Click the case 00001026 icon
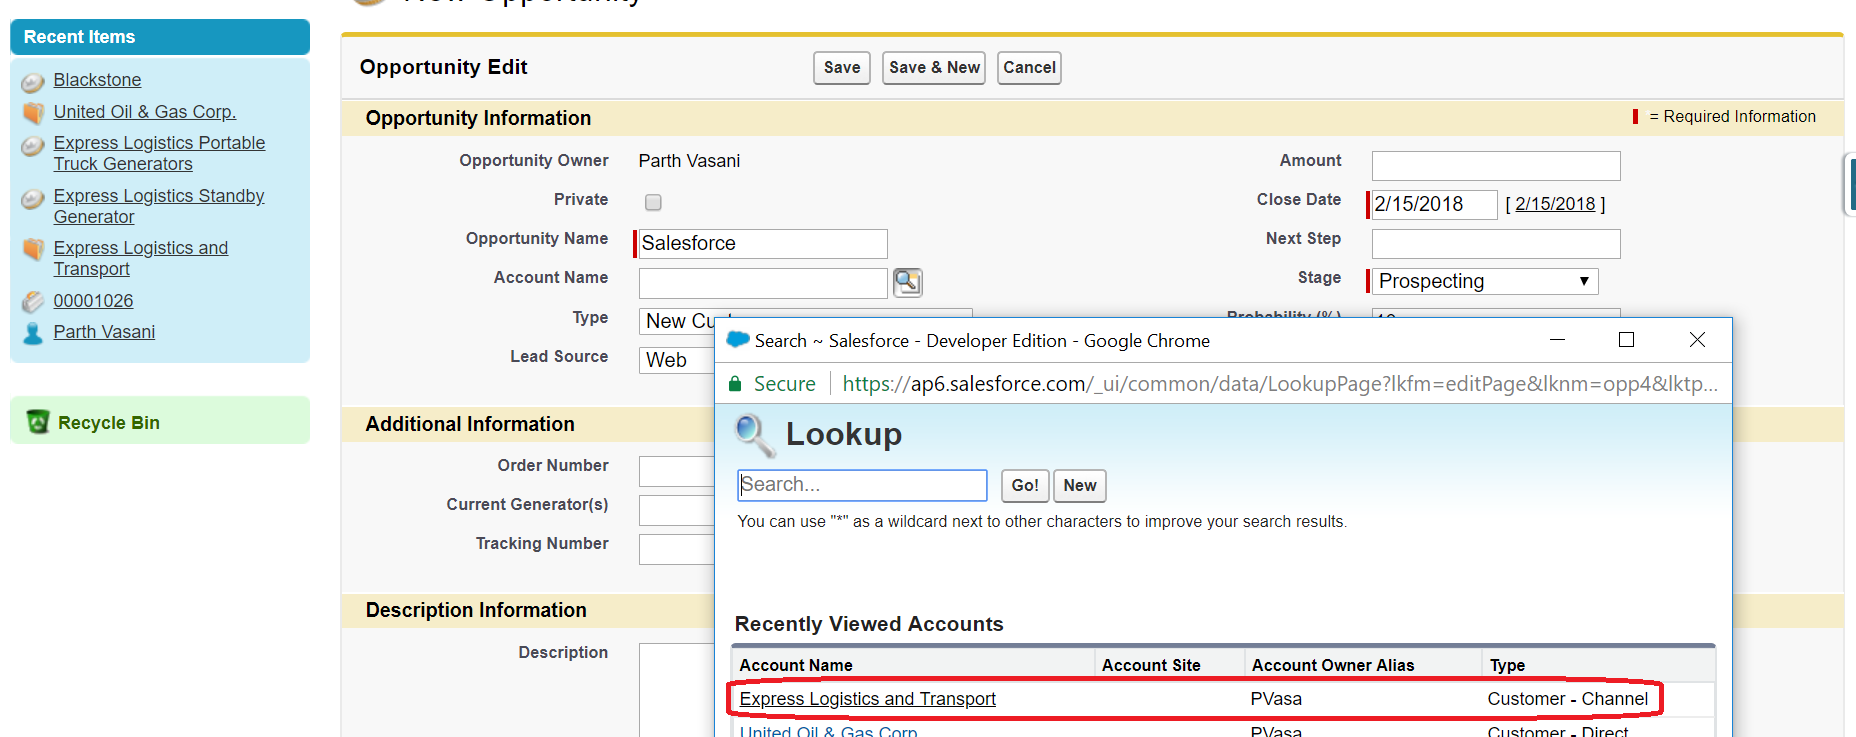This screenshot has width=1856, height=737. (x=33, y=302)
